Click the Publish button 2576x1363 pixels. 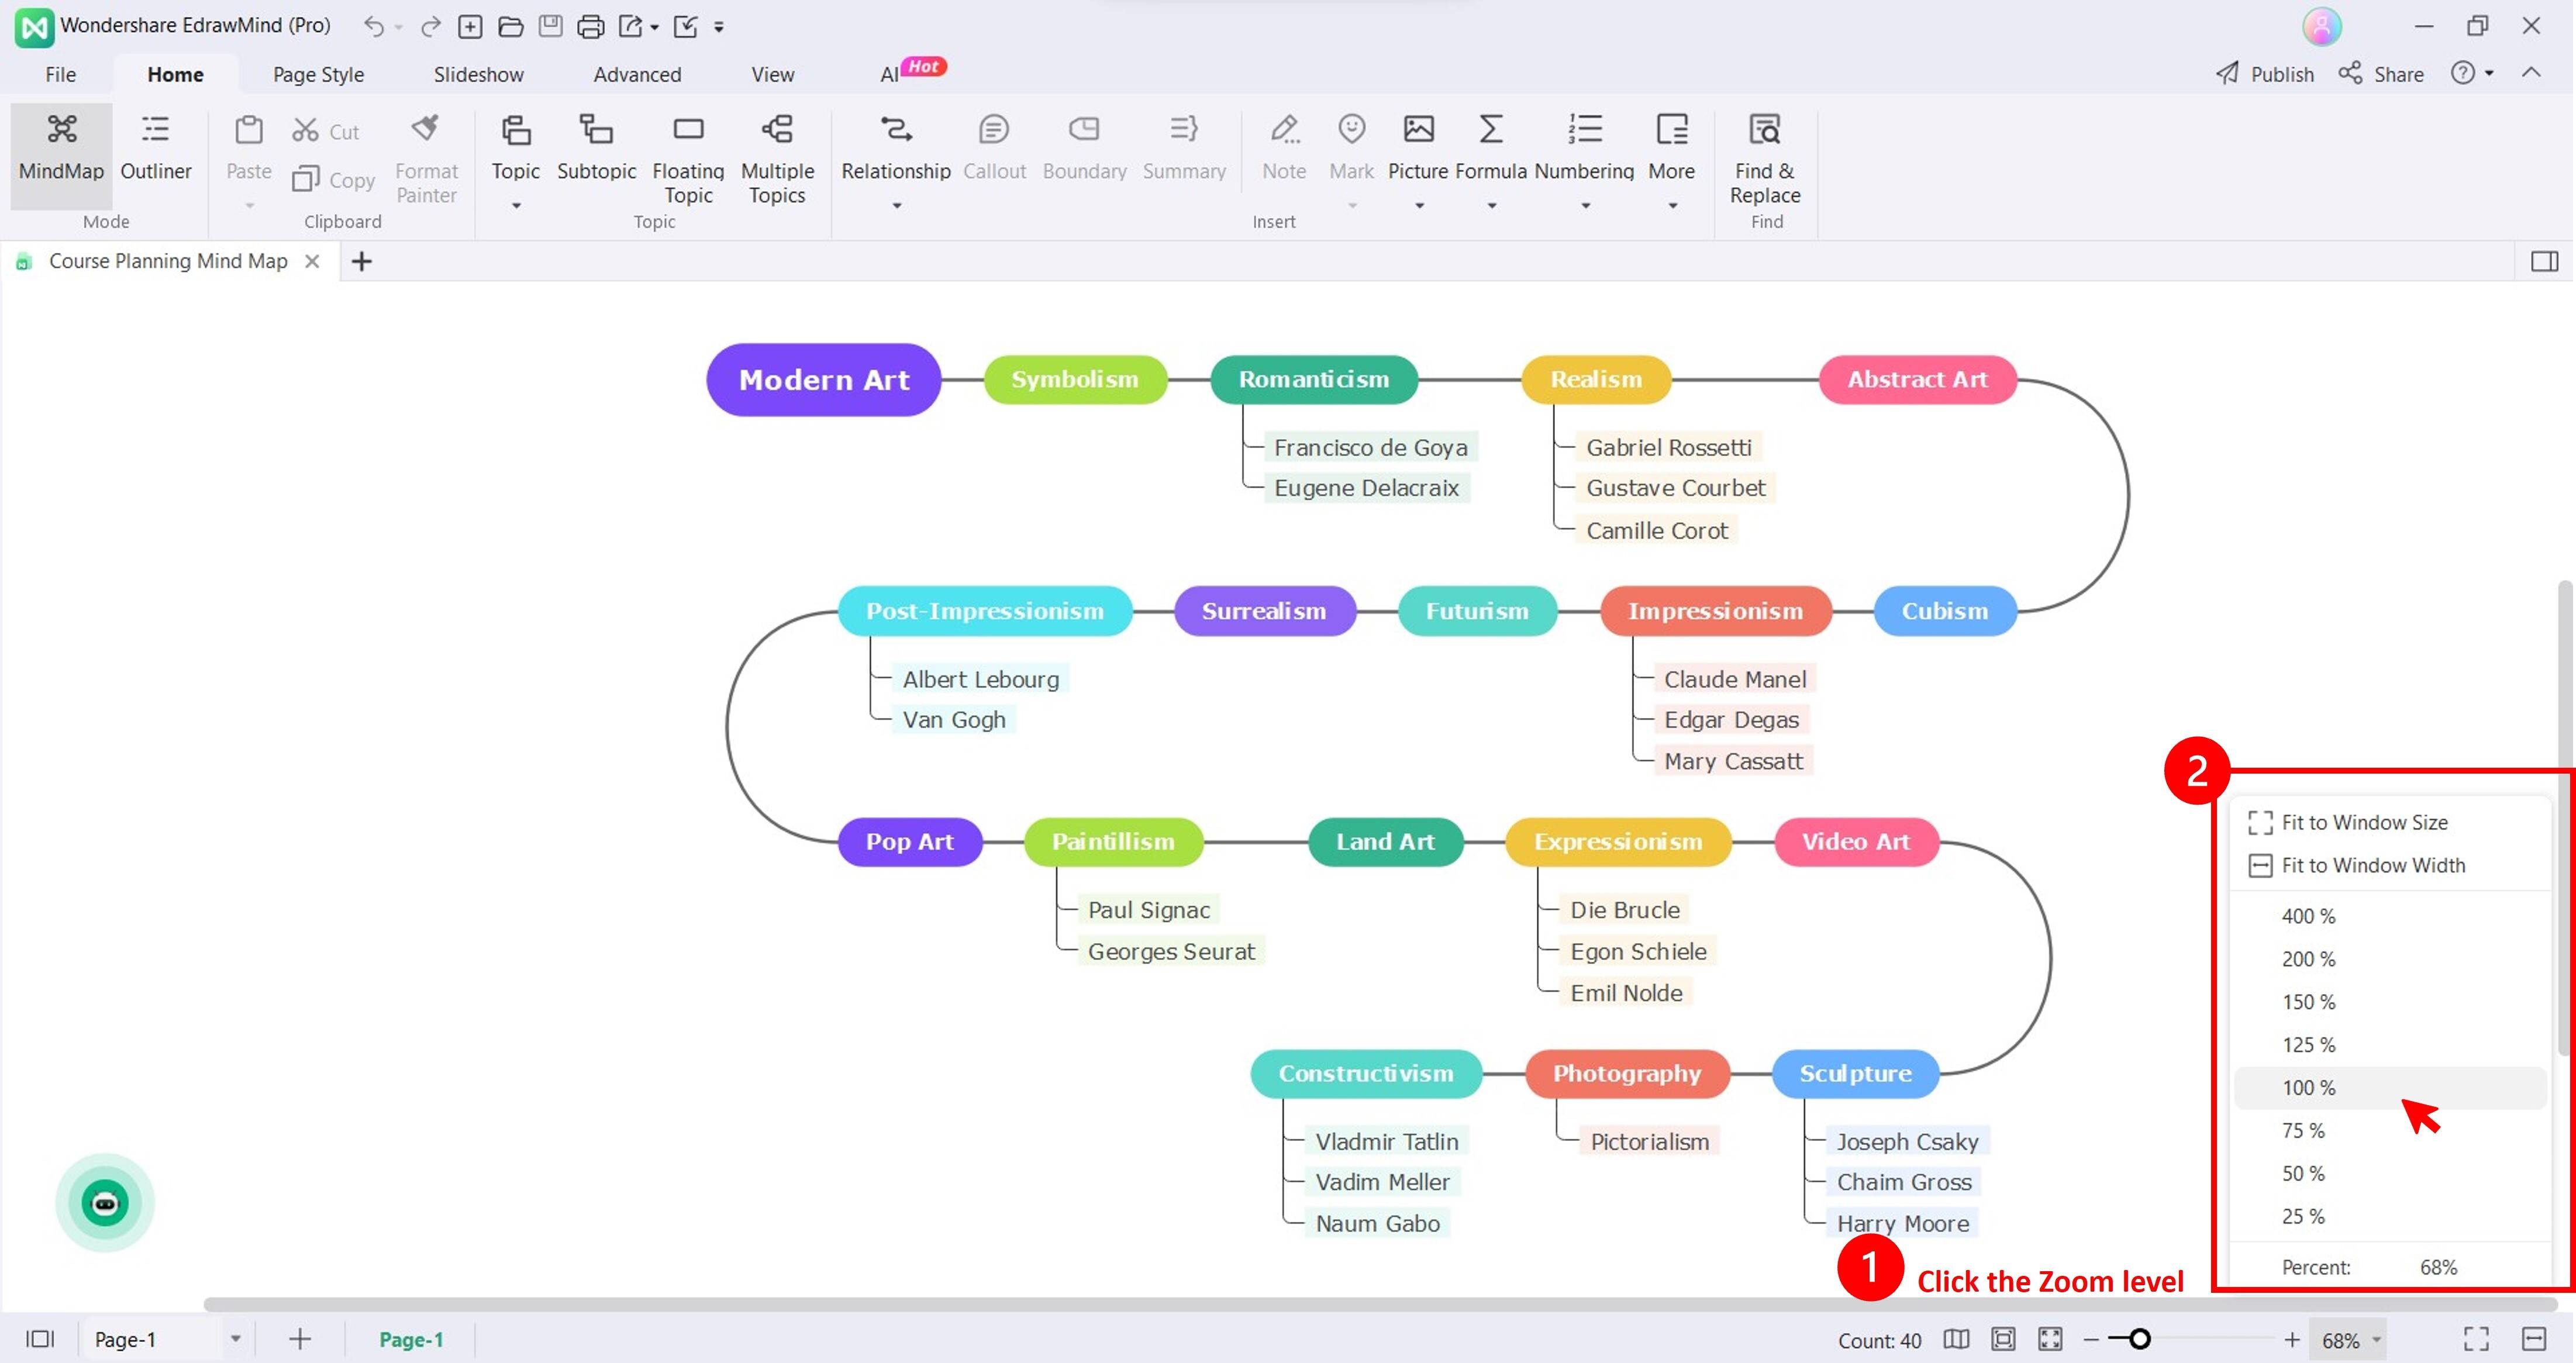tap(2265, 74)
